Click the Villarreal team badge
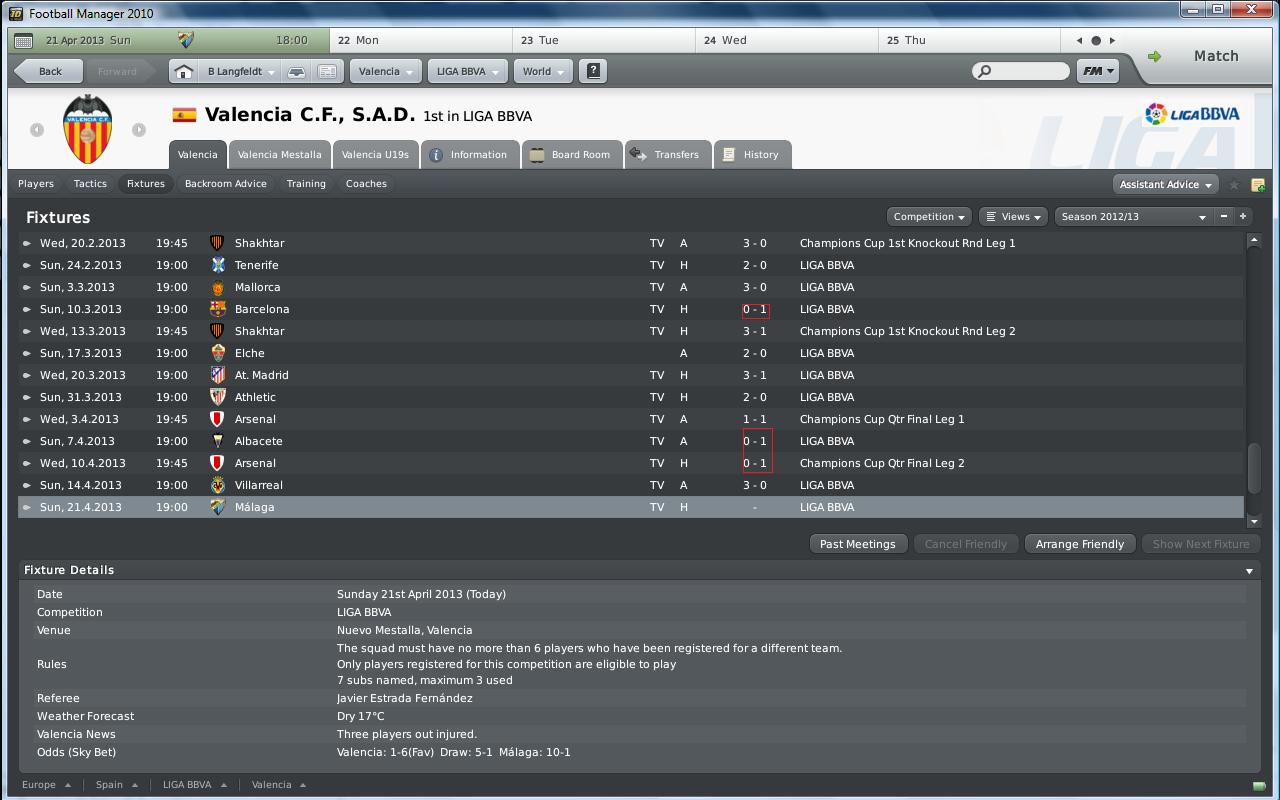1280x800 pixels. click(218, 485)
